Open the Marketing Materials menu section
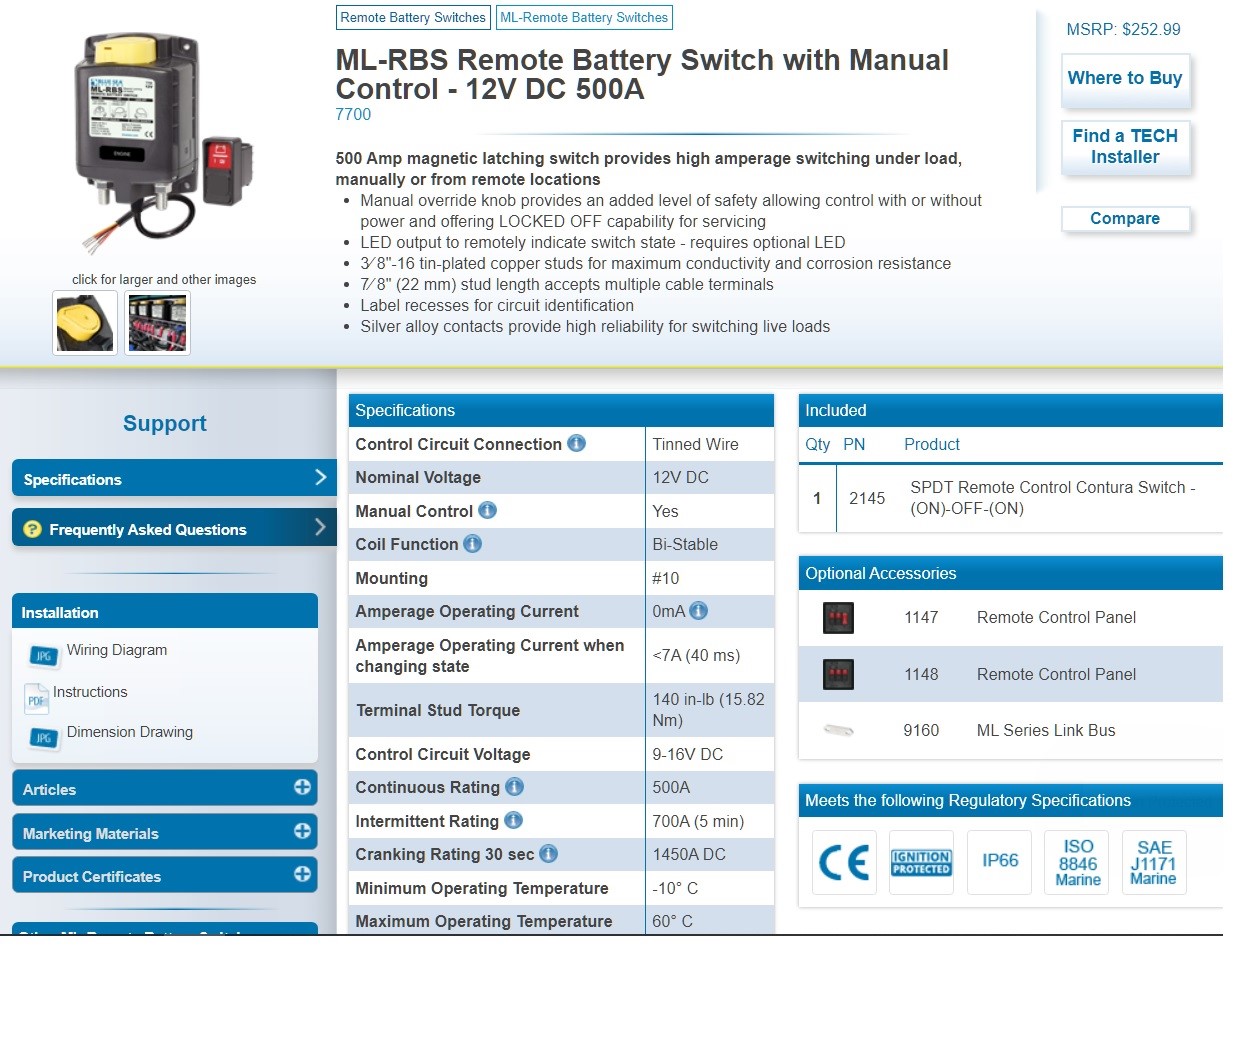Screen dimensions: 1236x1047 pyautogui.click(x=165, y=832)
